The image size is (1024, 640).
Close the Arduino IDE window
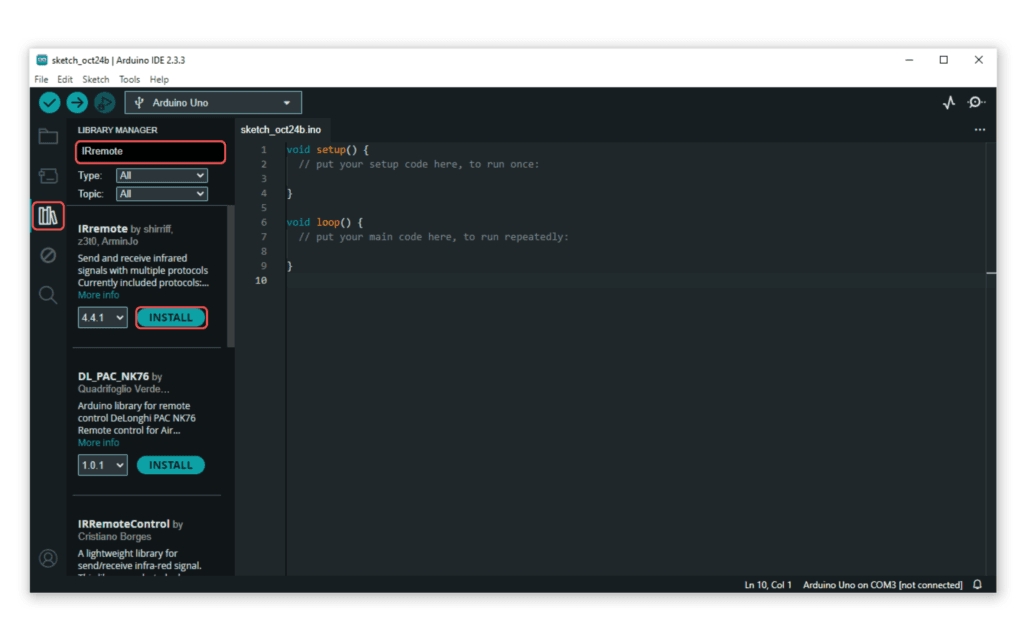[978, 60]
